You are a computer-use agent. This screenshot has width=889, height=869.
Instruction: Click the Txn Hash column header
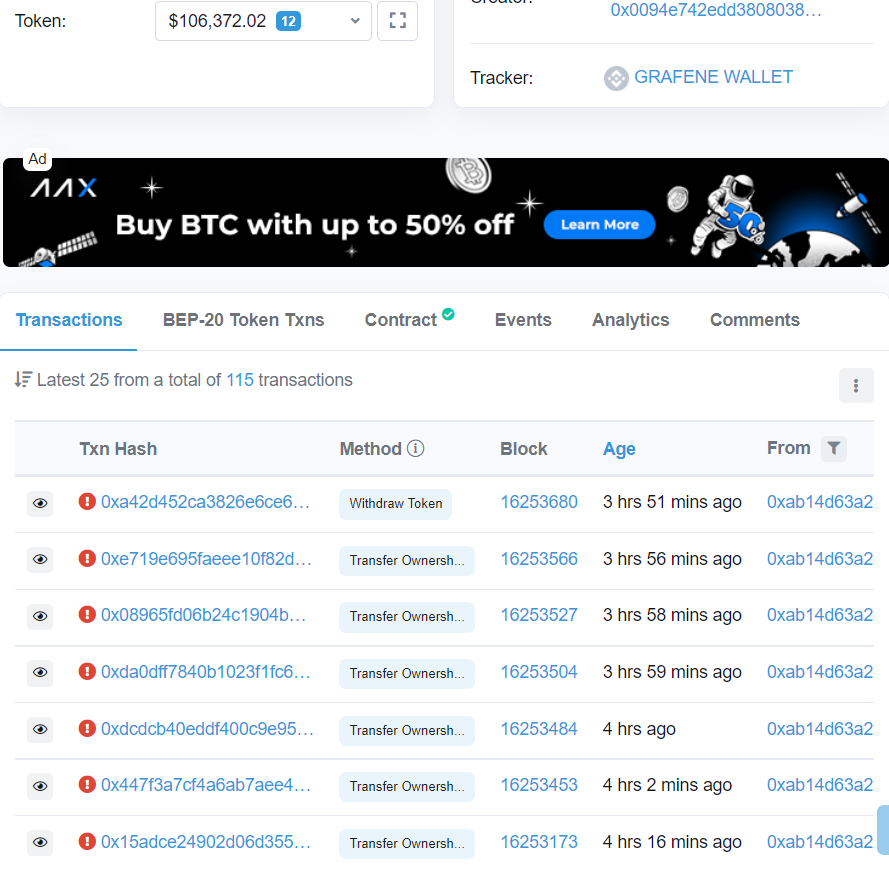[x=118, y=449]
